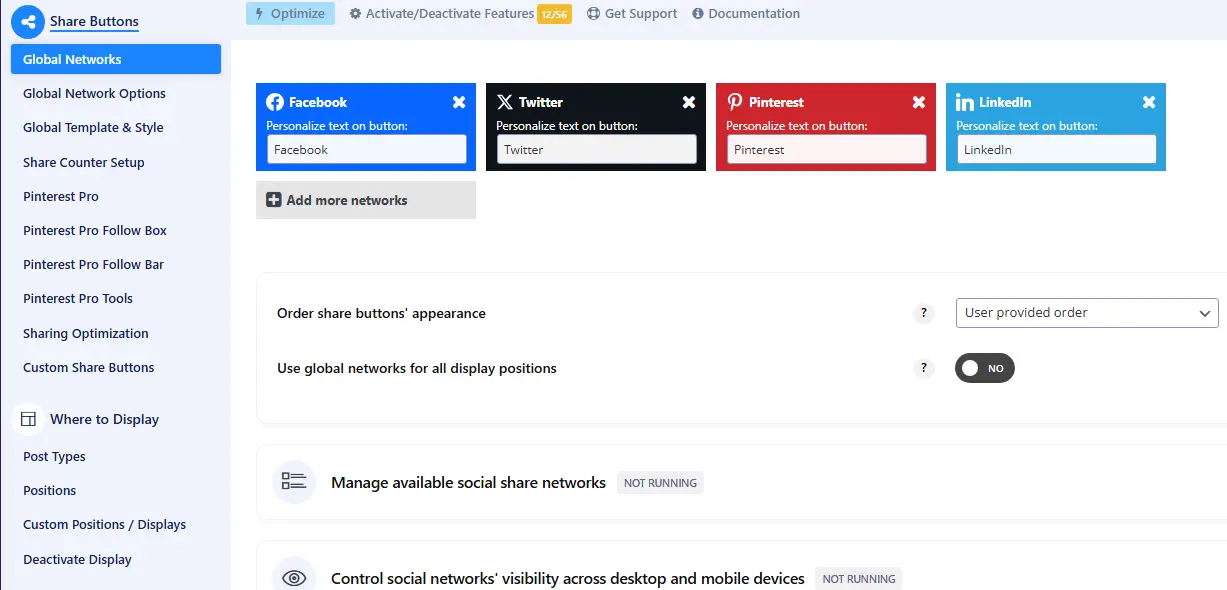The width and height of the screenshot is (1227, 590).
Task: Click Add more networks button
Action: 366,200
